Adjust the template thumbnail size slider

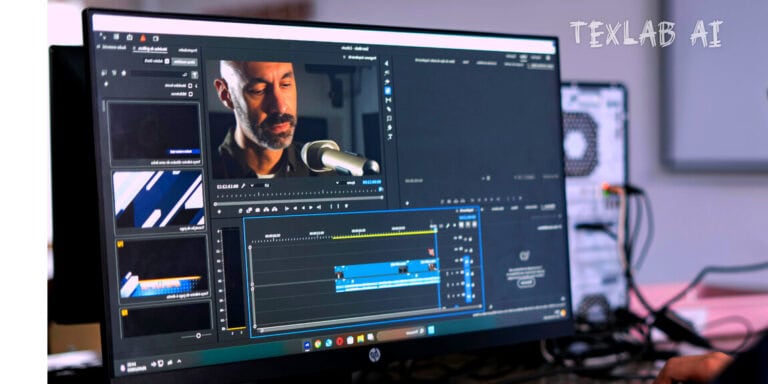pyautogui.click(x=198, y=336)
